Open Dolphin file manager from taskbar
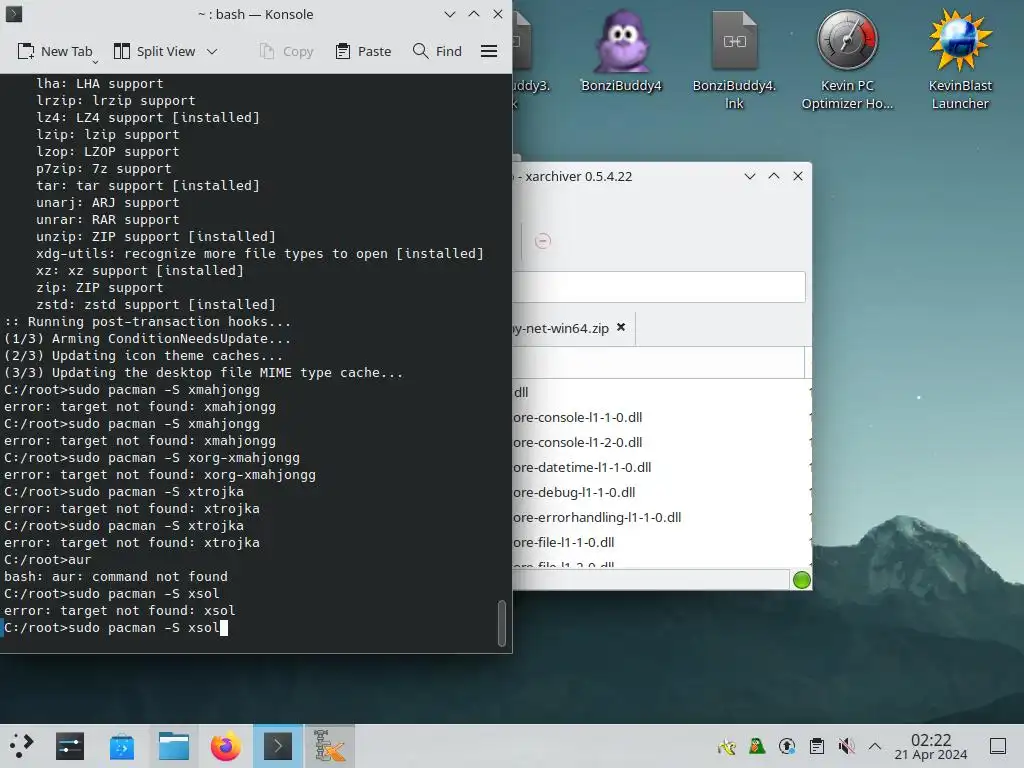Screen dimensions: 1024x768 [x=174, y=746]
